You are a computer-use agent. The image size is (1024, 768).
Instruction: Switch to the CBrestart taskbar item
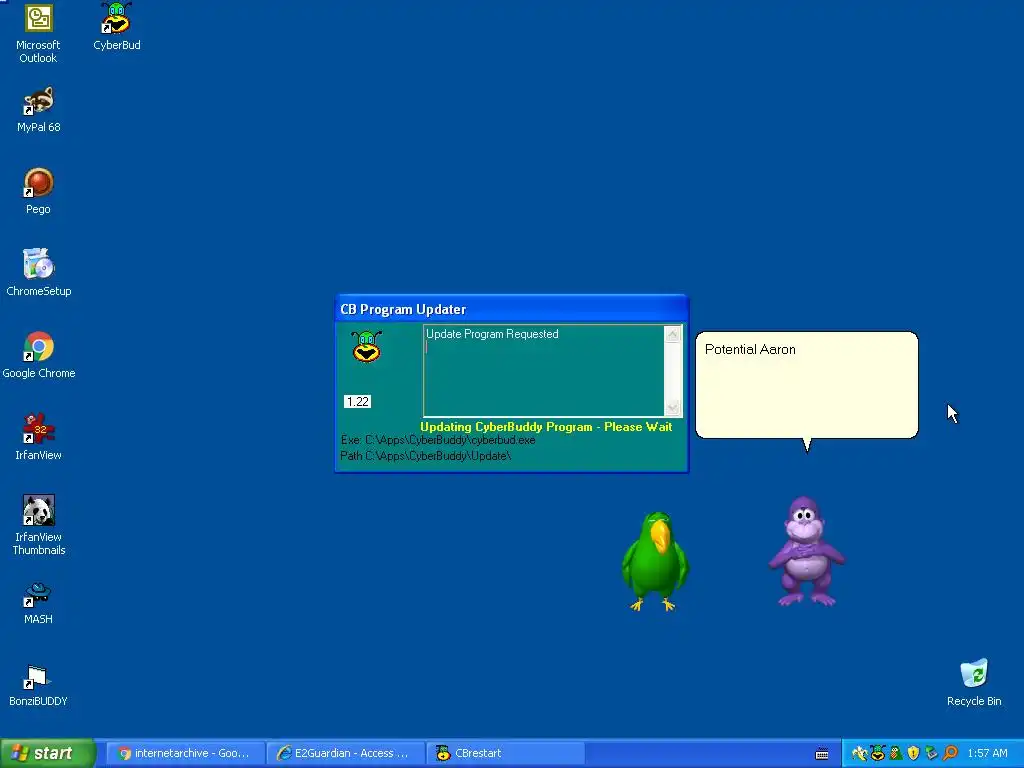pos(505,754)
